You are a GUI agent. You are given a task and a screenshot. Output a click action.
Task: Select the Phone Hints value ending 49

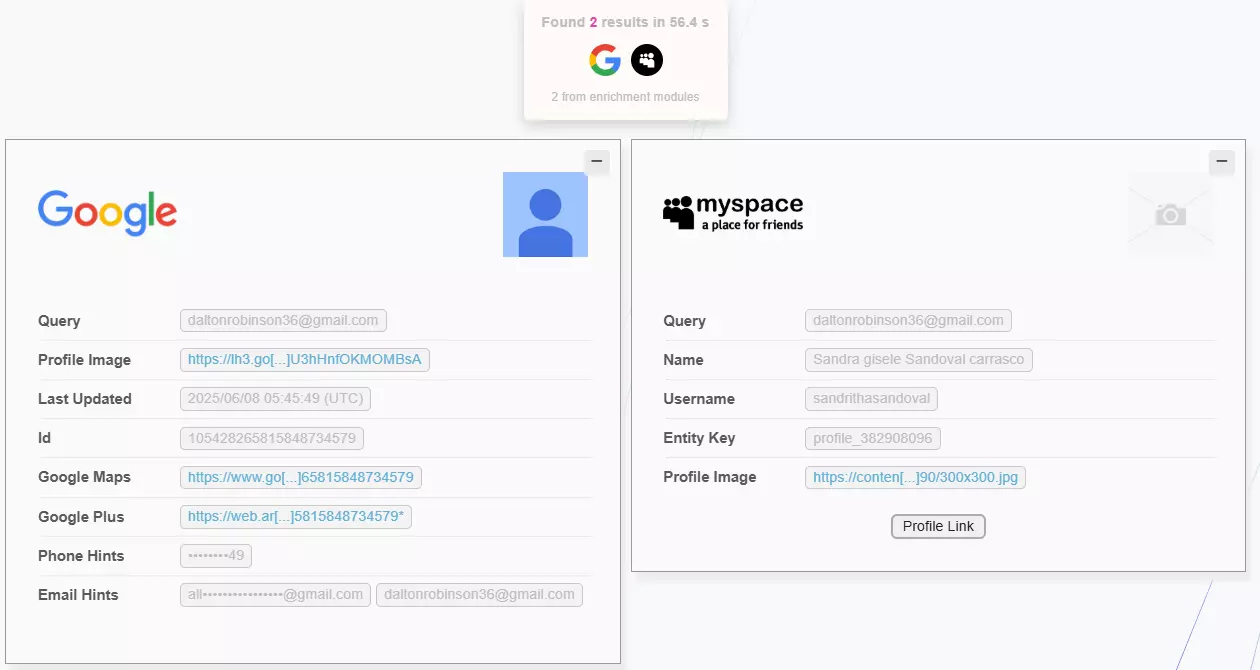click(216, 556)
